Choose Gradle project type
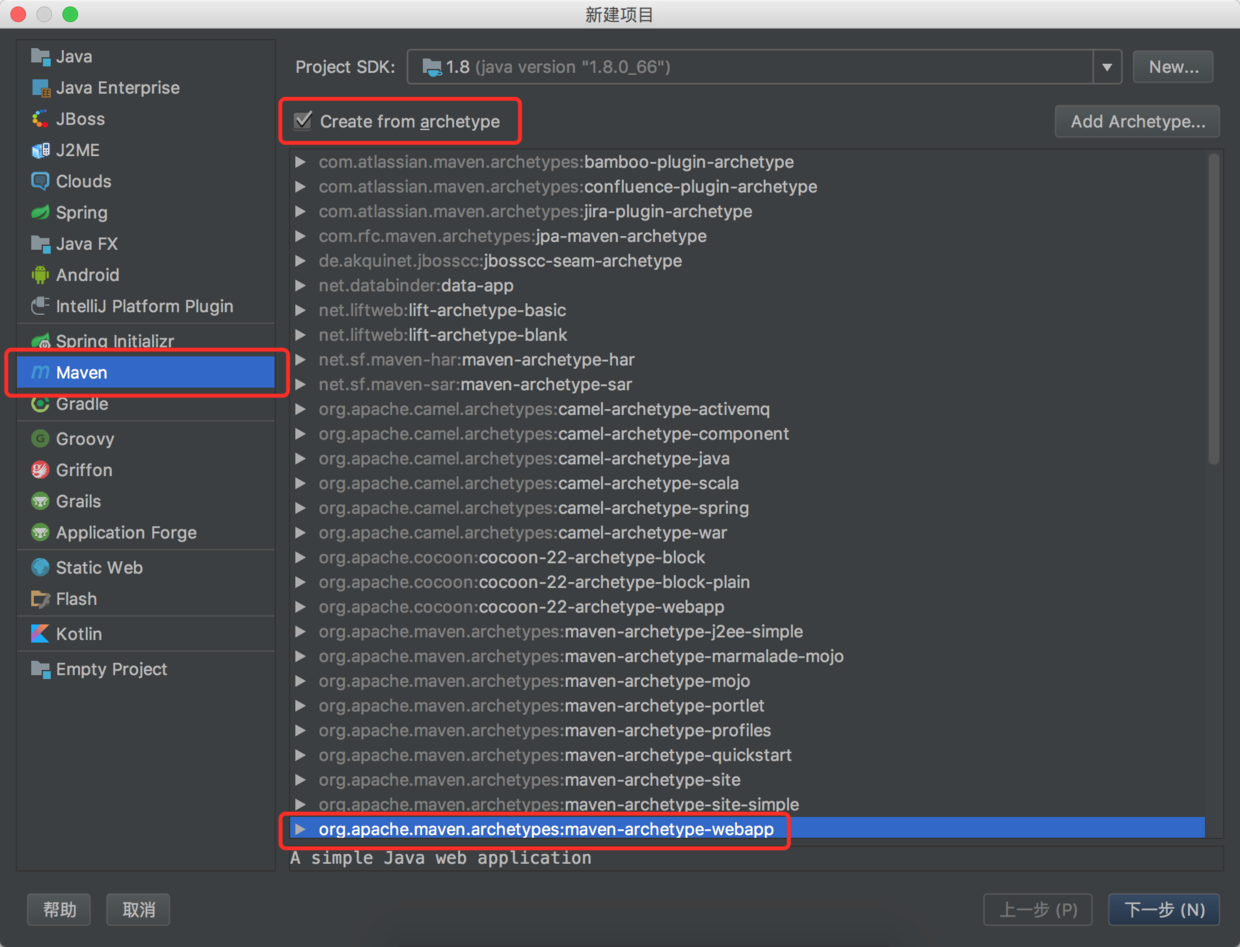The width and height of the screenshot is (1240, 947). click(x=146, y=404)
